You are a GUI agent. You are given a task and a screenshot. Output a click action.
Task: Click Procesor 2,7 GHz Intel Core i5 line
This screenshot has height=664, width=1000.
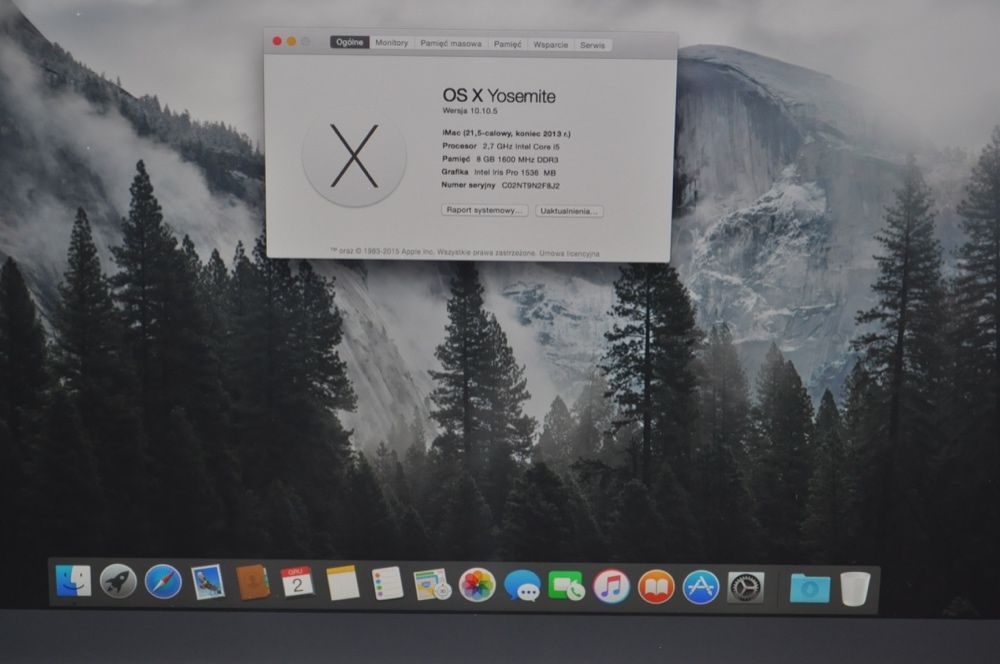(501, 146)
